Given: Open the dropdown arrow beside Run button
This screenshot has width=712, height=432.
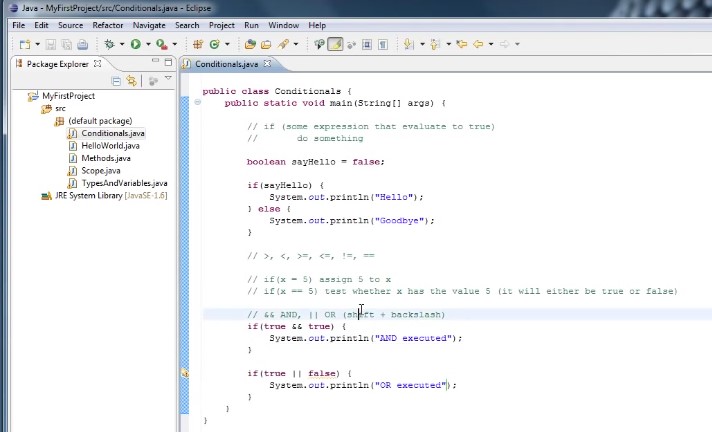Looking at the screenshot, I should pos(148,44).
